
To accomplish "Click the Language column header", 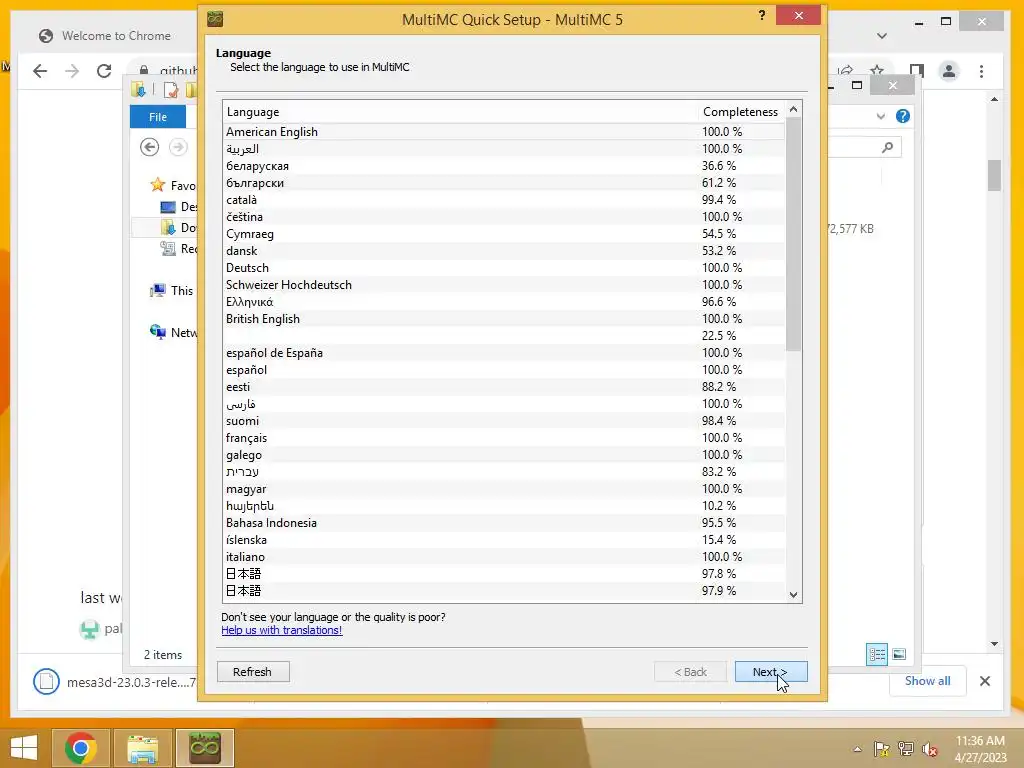I will 460,112.
